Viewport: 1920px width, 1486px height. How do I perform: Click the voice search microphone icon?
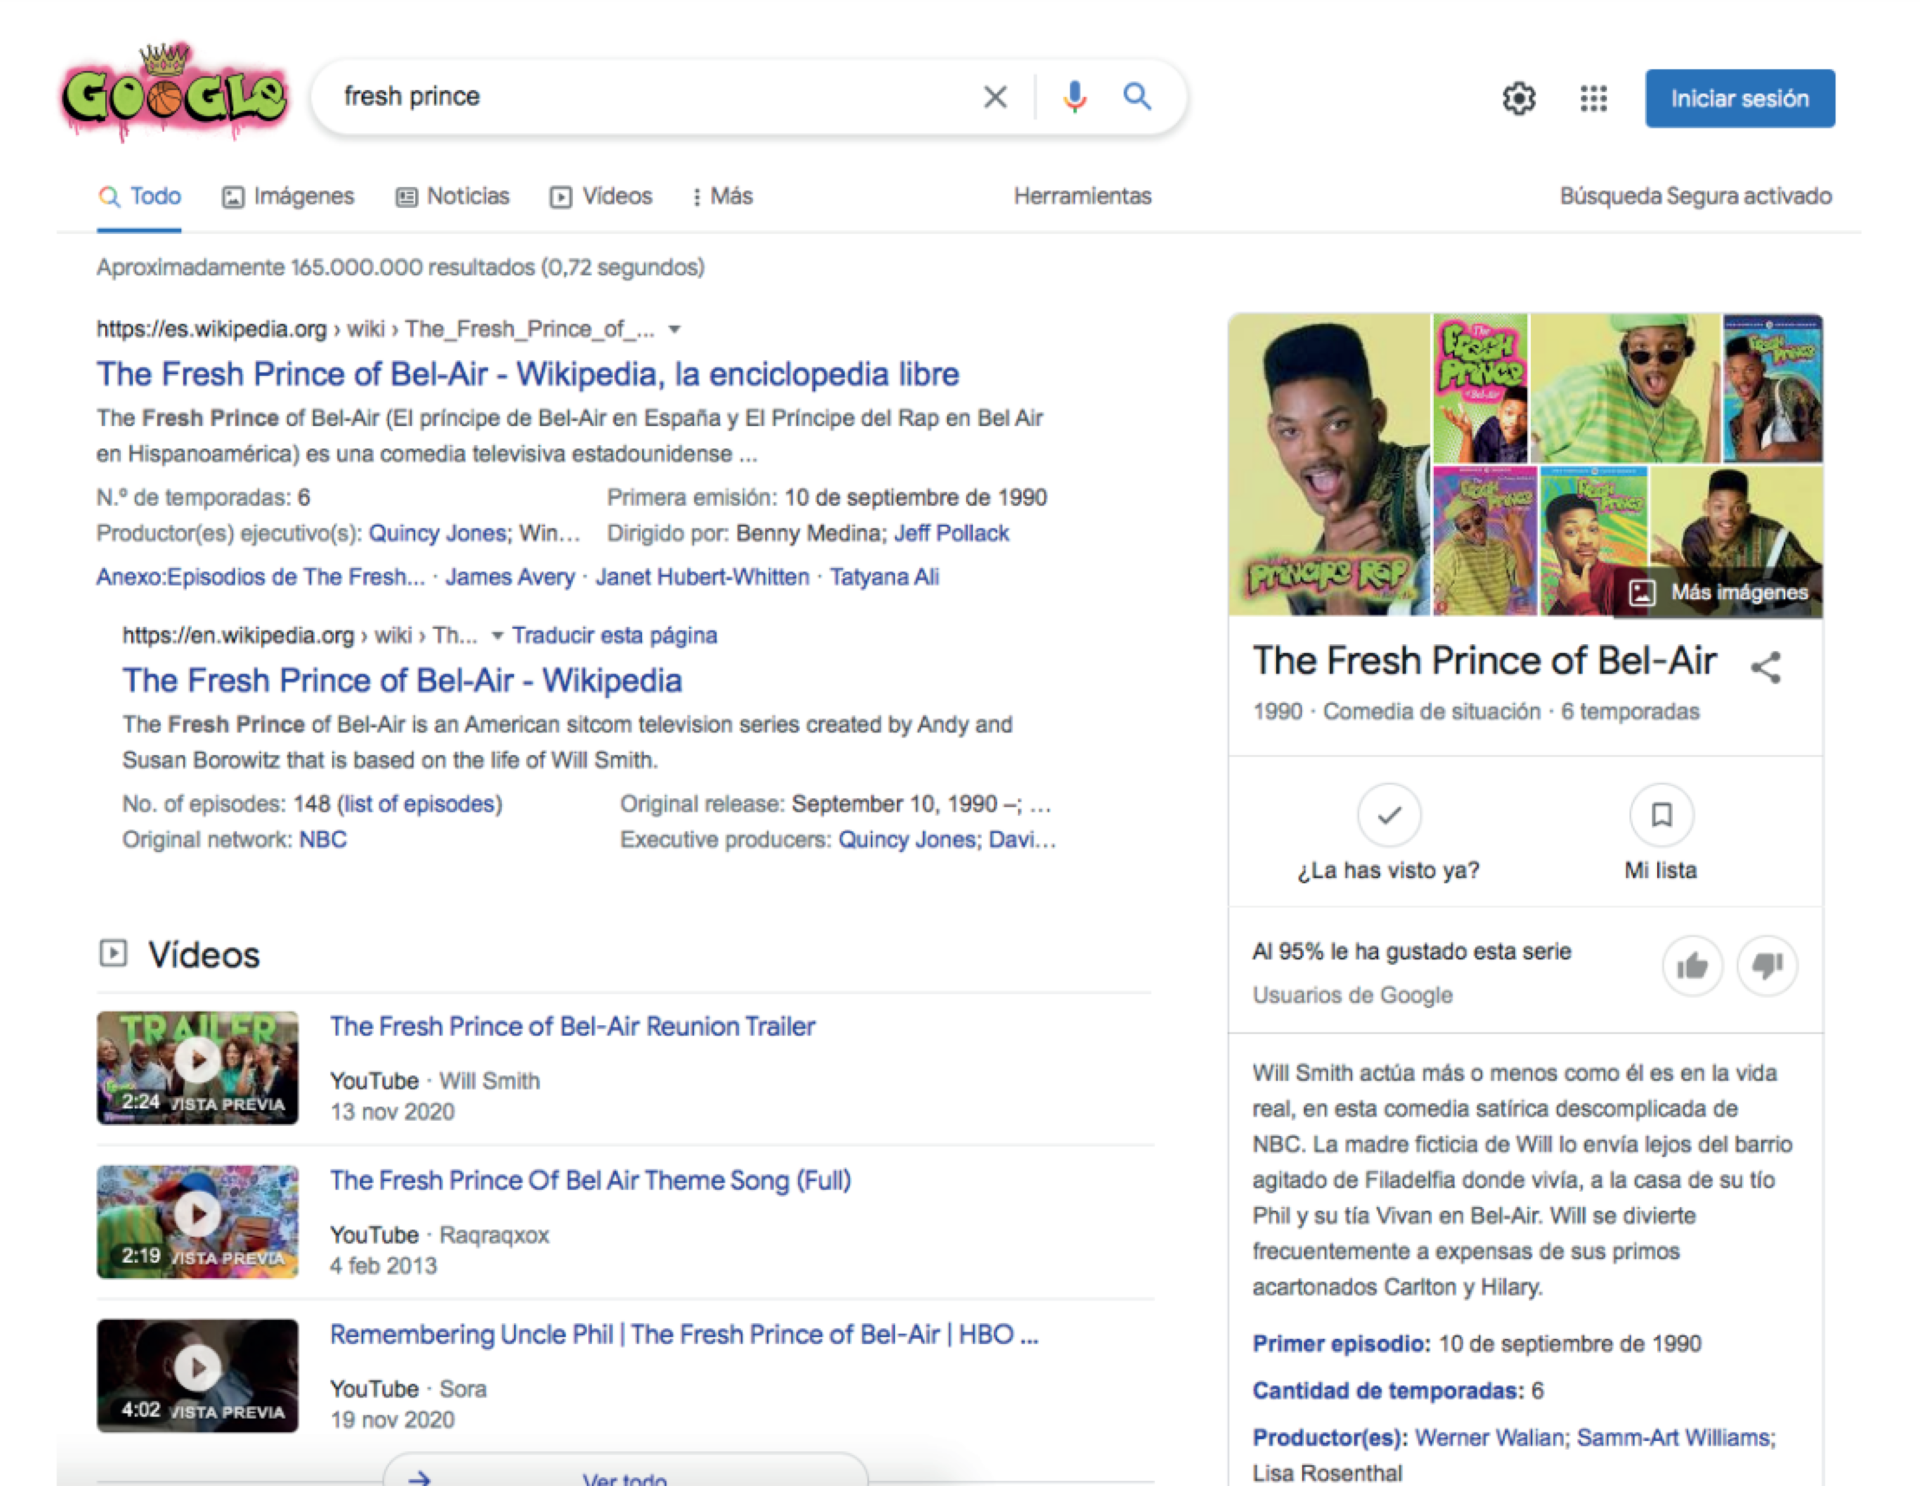(1075, 97)
